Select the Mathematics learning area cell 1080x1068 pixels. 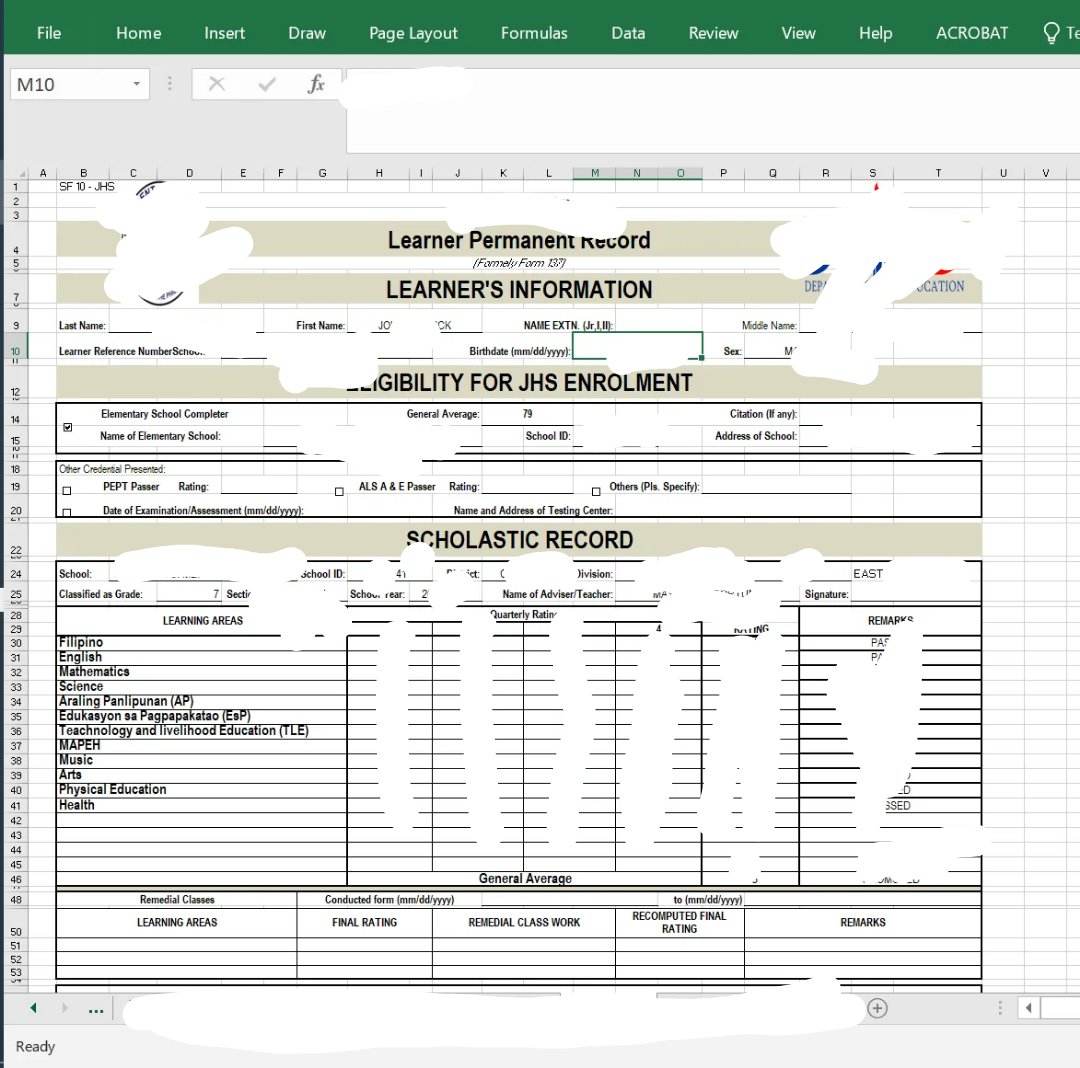coord(201,671)
